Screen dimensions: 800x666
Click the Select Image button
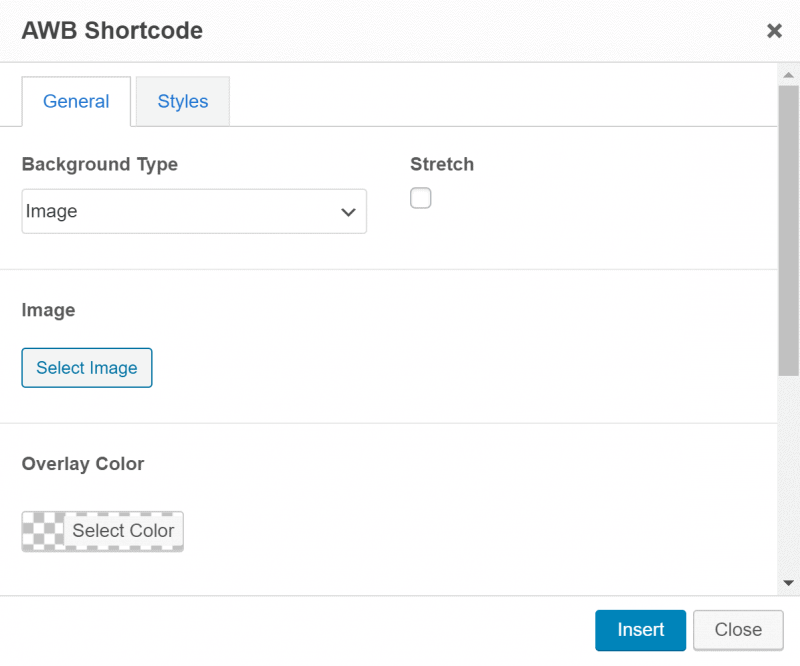coord(86,367)
